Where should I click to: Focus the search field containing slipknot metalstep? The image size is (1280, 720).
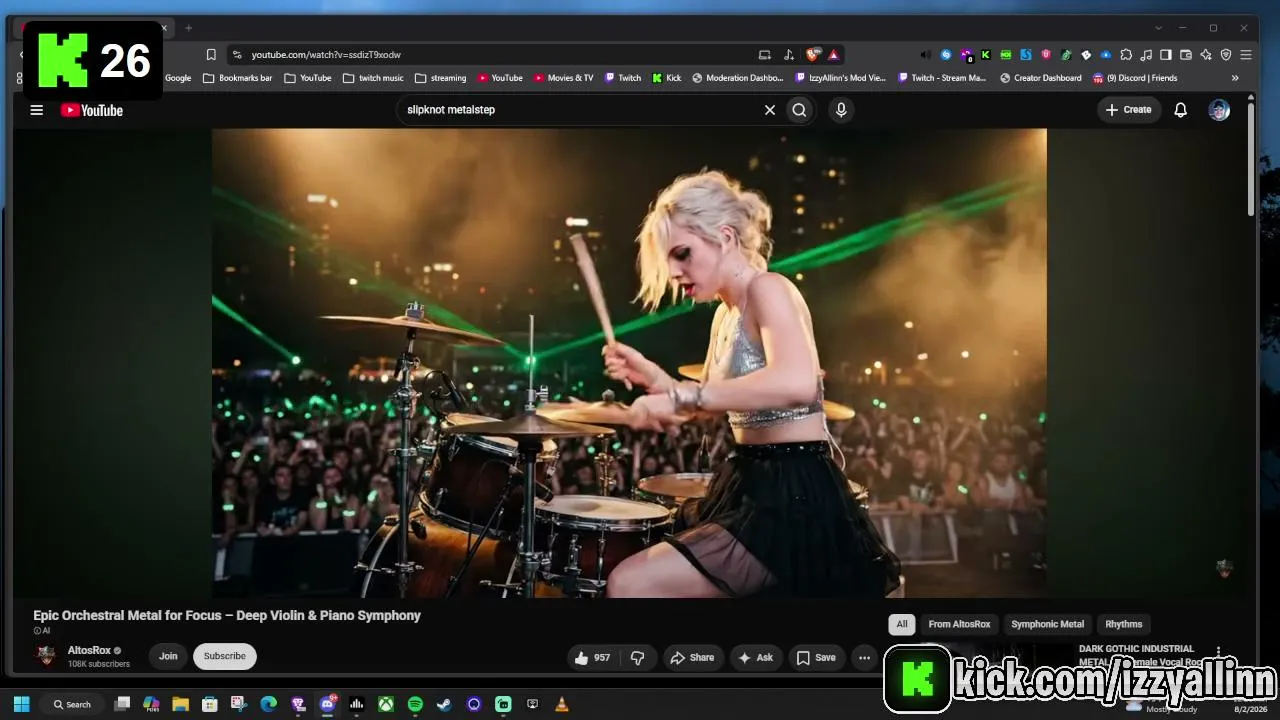pyautogui.click(x=579, y=110)
